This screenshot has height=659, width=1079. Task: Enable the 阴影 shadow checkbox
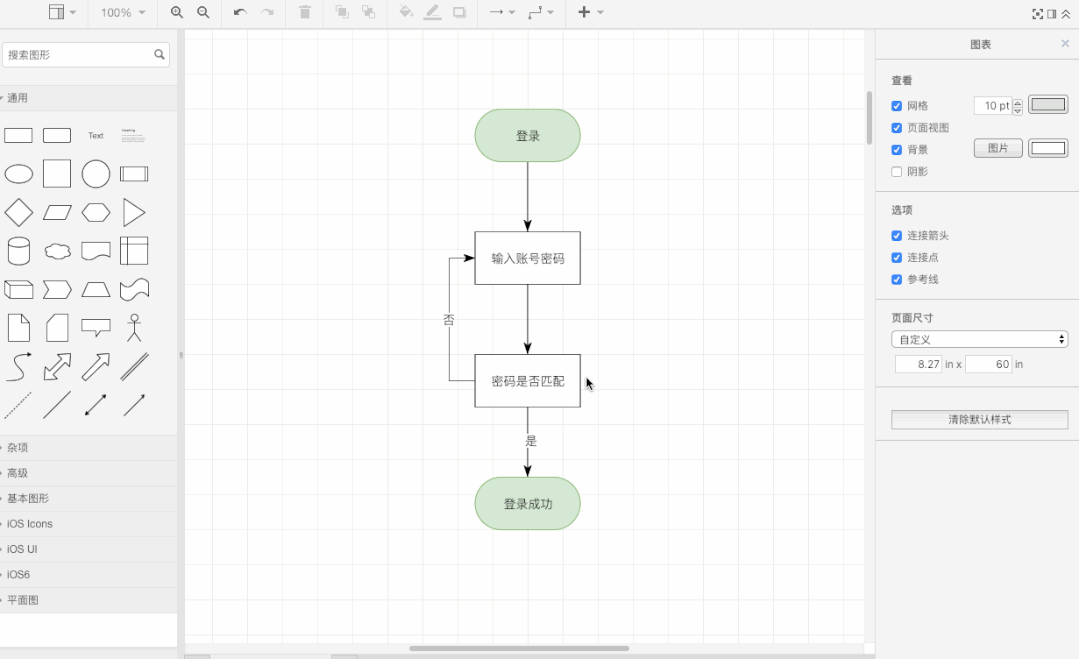[x=897, y=172]
